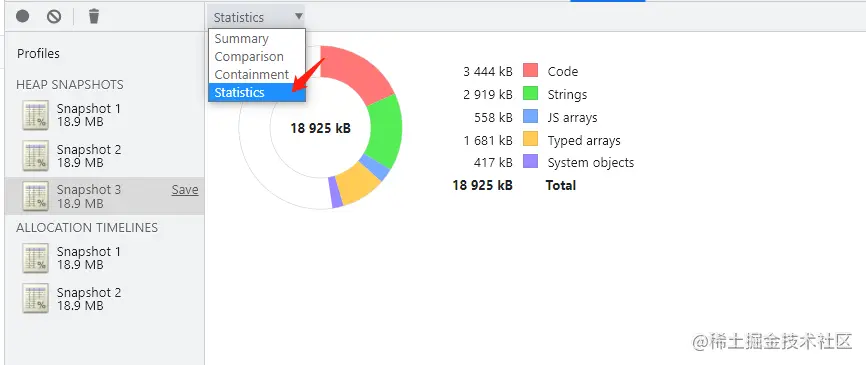Select Snapshot 2 icon under Heap Snapshots
This screenshot has width=866, height=365.
35,156
